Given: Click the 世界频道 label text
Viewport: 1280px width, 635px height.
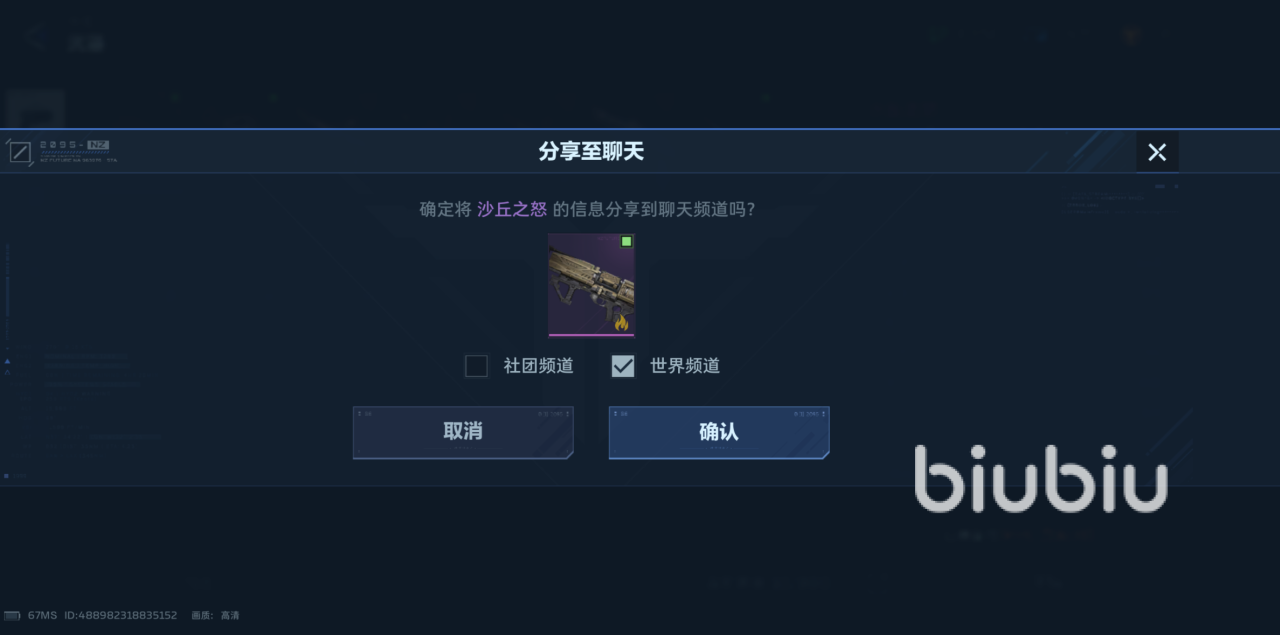Looking at the screenshot, I should click(x=685, y=366).
